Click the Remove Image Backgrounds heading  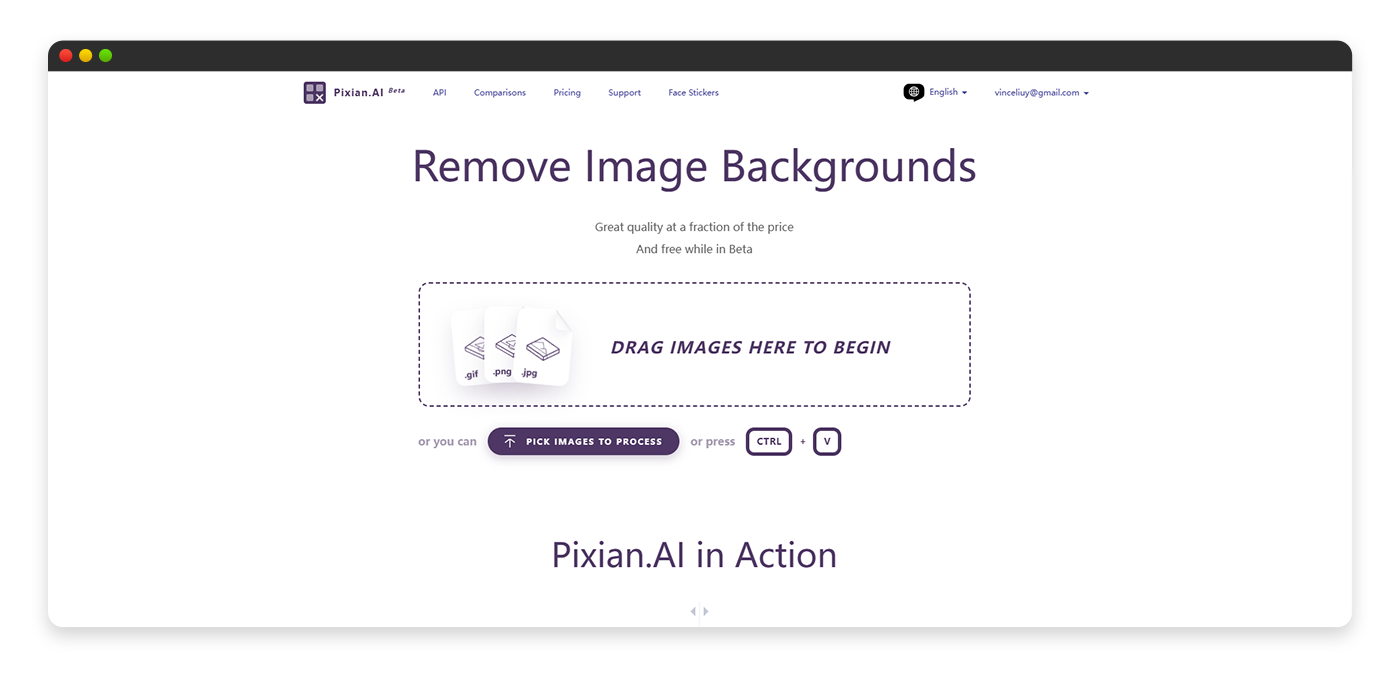click(694, 166)
